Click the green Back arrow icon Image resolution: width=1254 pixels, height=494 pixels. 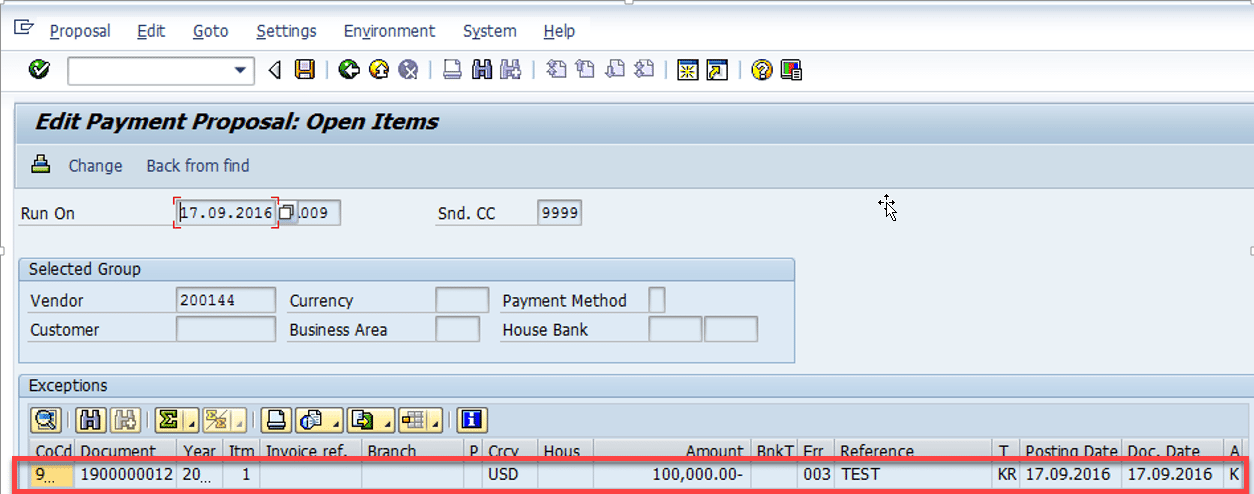tap(348, 70)
